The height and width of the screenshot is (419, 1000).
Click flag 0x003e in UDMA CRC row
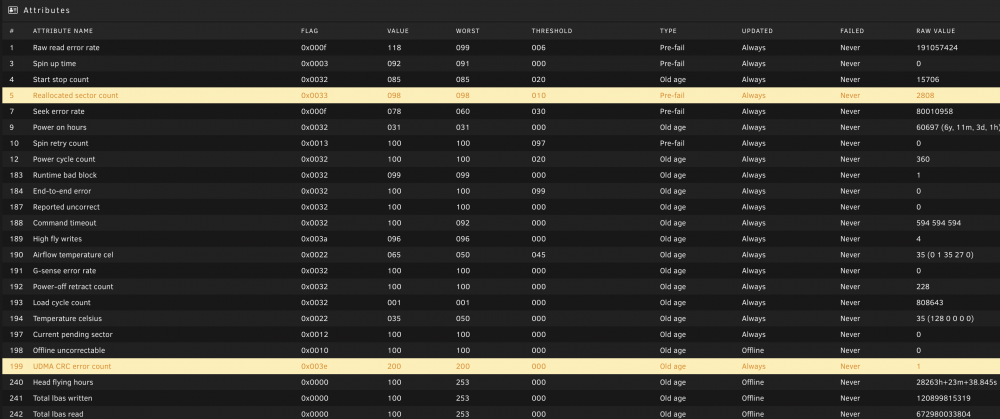click(314, 367)
